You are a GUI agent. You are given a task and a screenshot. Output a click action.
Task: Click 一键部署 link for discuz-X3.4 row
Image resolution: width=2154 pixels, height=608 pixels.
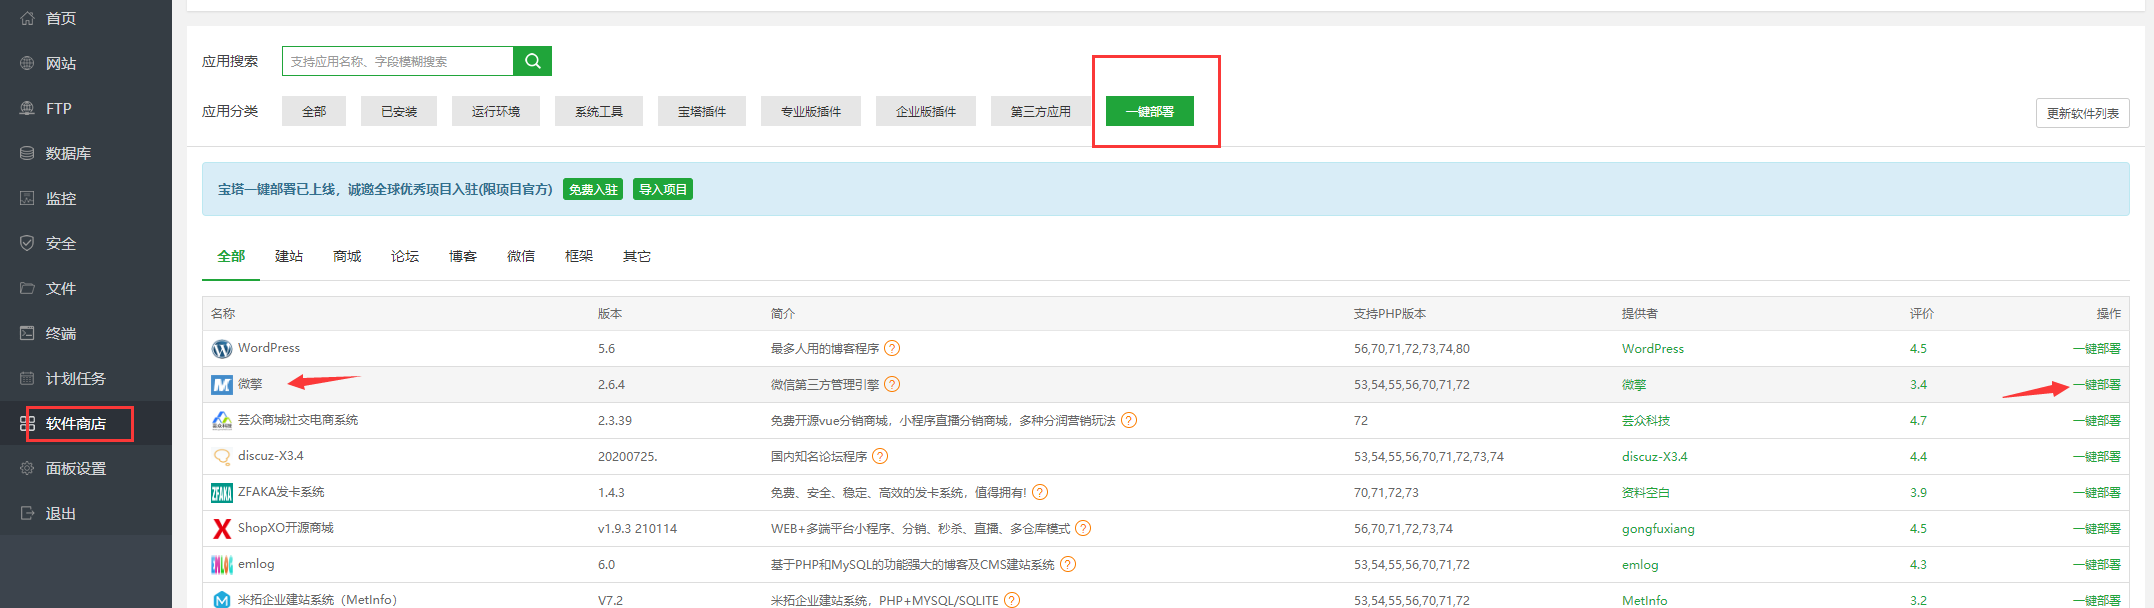(x=2096, y=456)
